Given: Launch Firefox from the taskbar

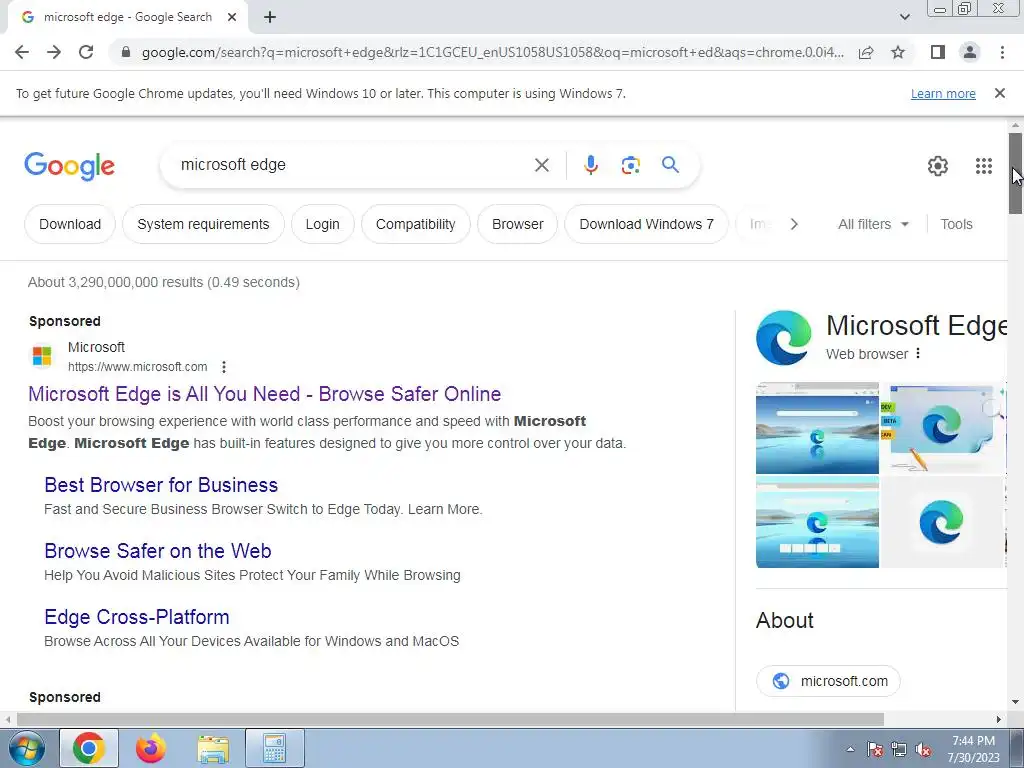Looking at the screenshot, I should pos(151,748).
